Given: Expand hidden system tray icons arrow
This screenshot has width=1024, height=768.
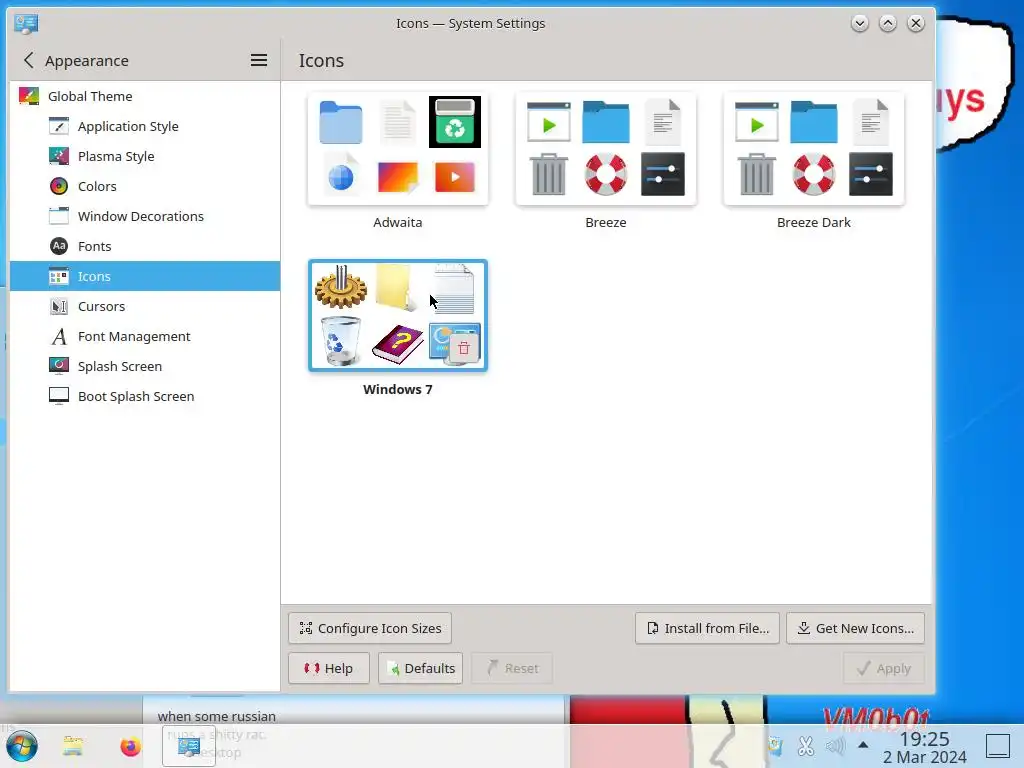Looking at the screenshot, I should click(x=863, y=744).
